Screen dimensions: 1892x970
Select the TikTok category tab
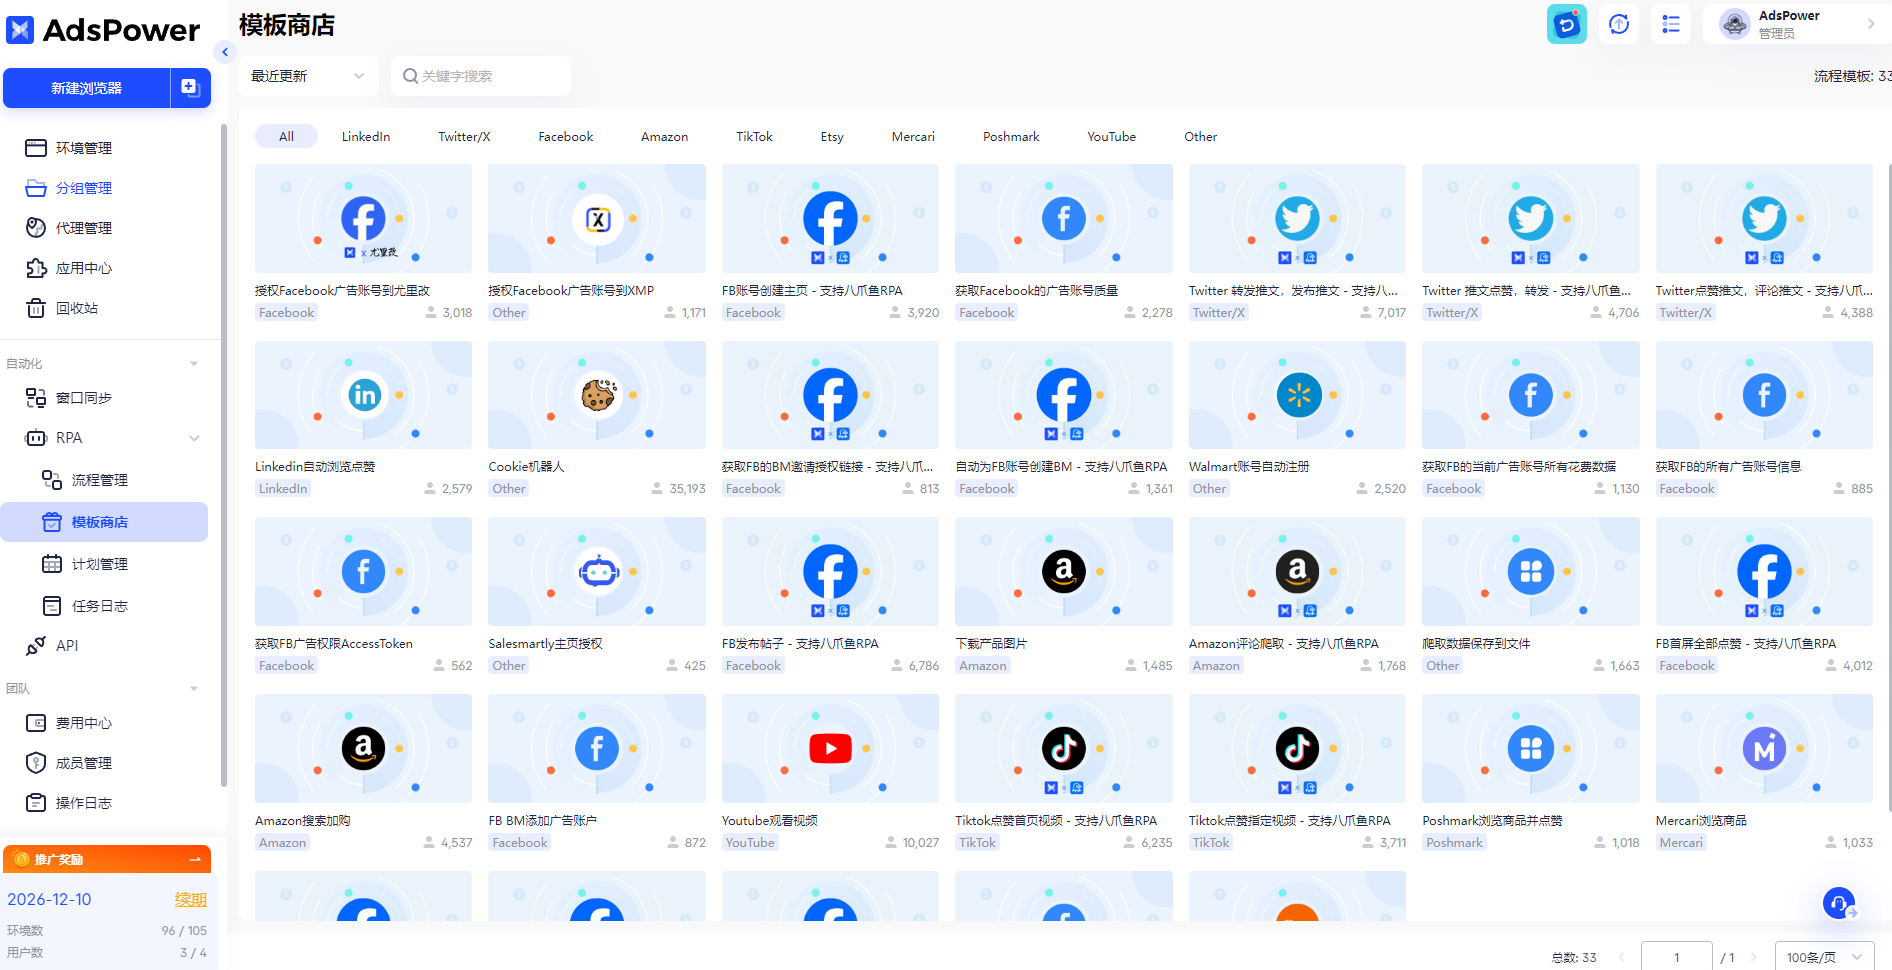(x=754, y=137)
